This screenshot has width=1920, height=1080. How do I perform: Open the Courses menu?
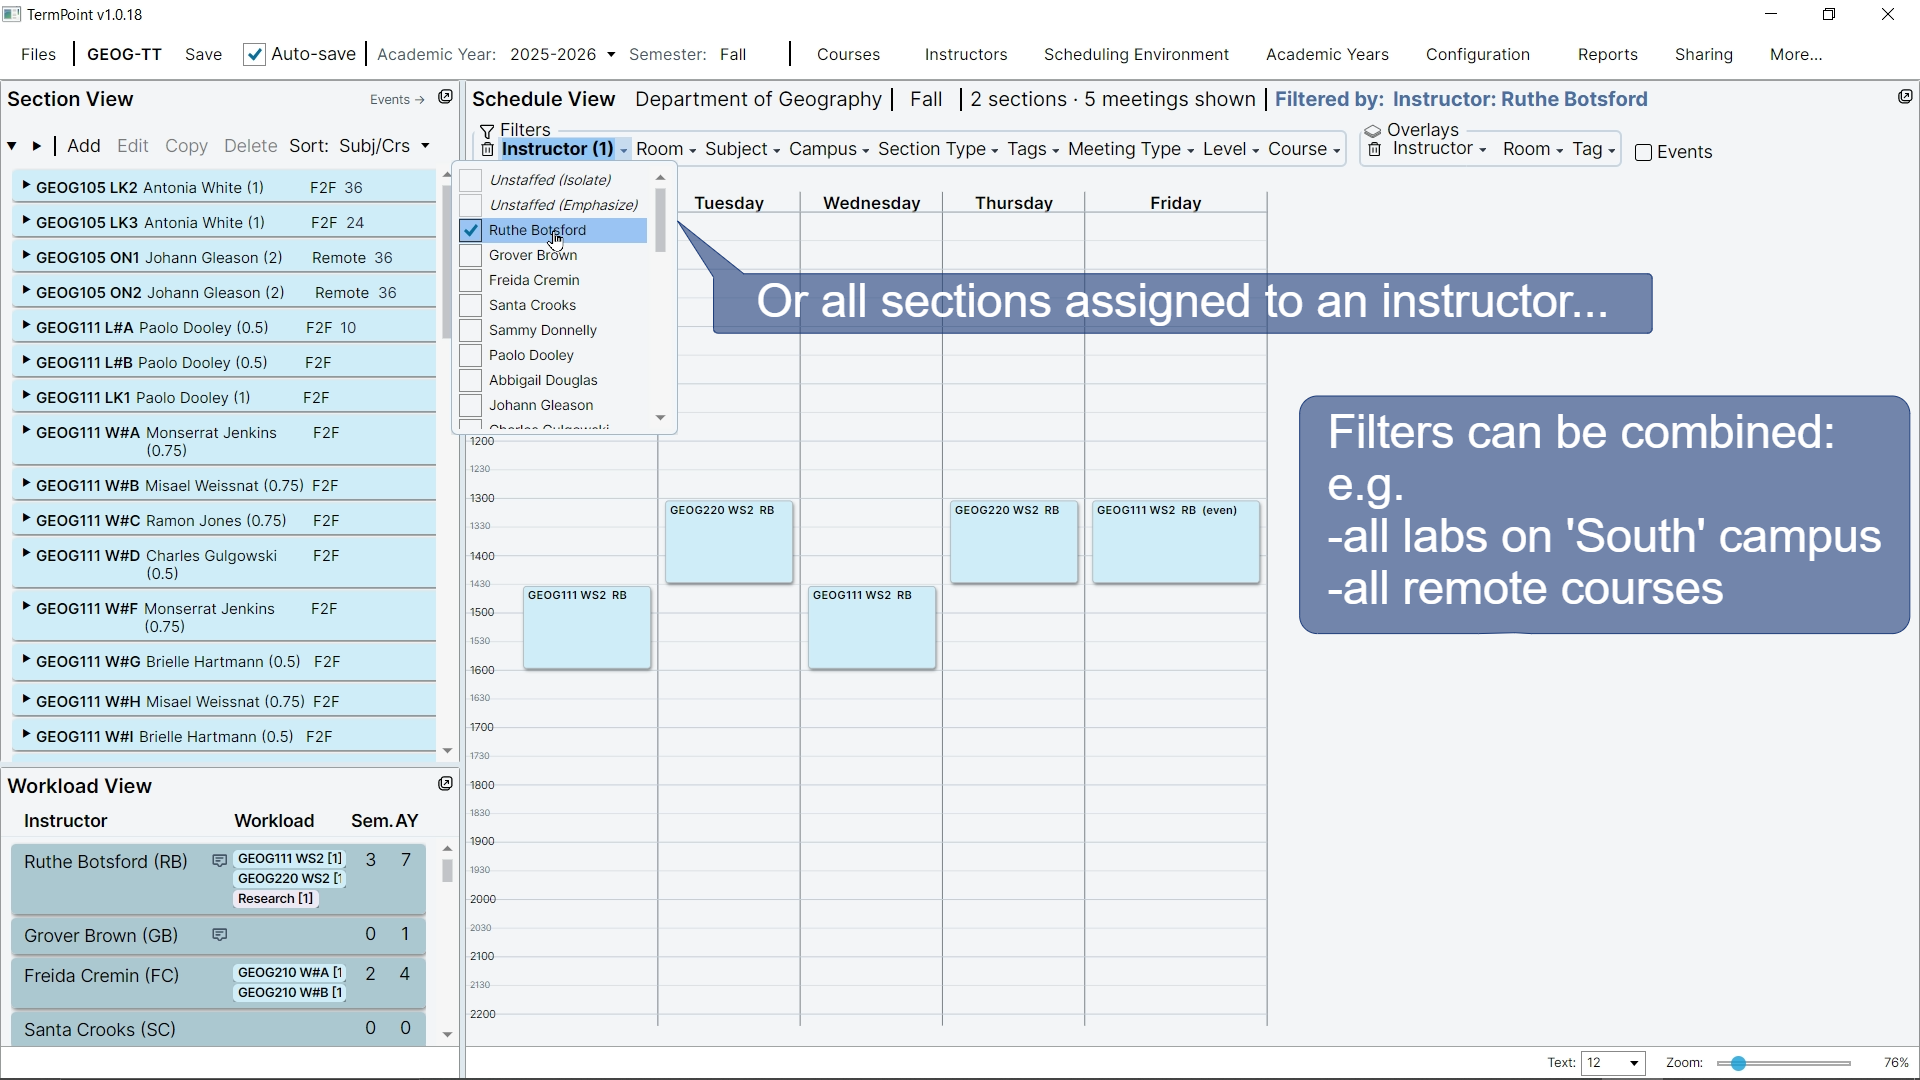pos(848,55)
